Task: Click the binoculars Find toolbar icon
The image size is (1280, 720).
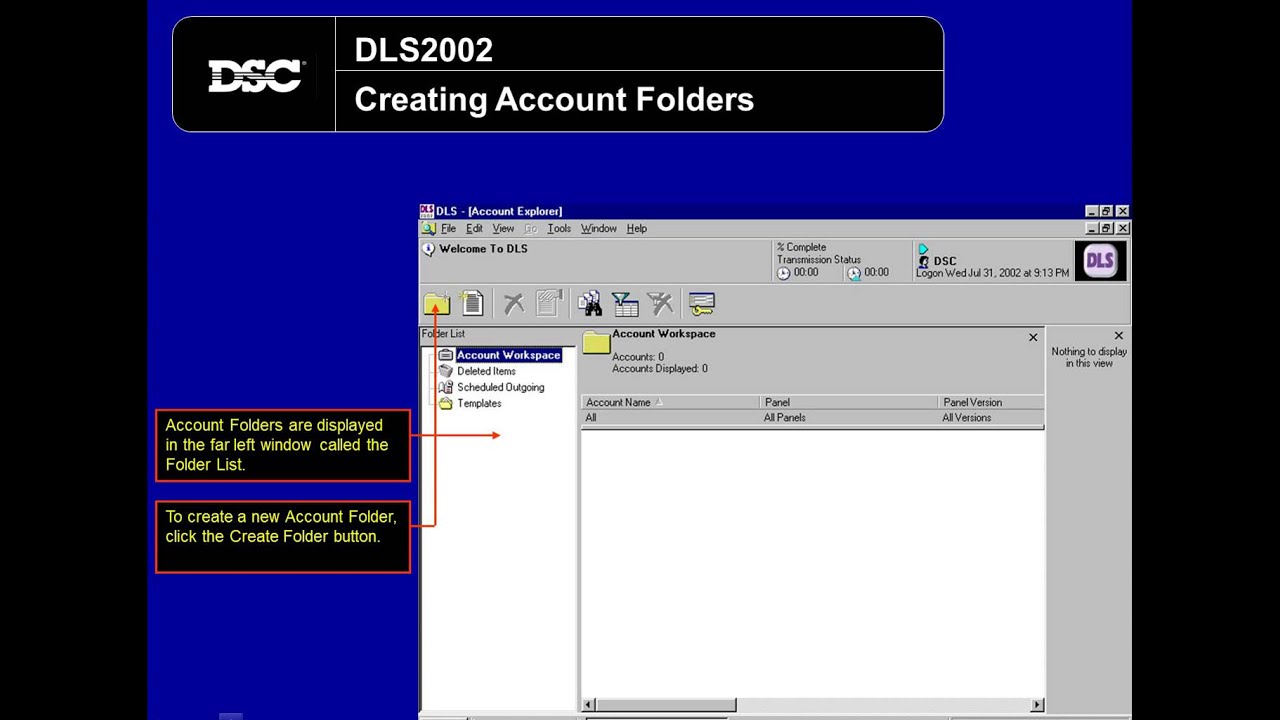Action: click(x=590, y=303)
